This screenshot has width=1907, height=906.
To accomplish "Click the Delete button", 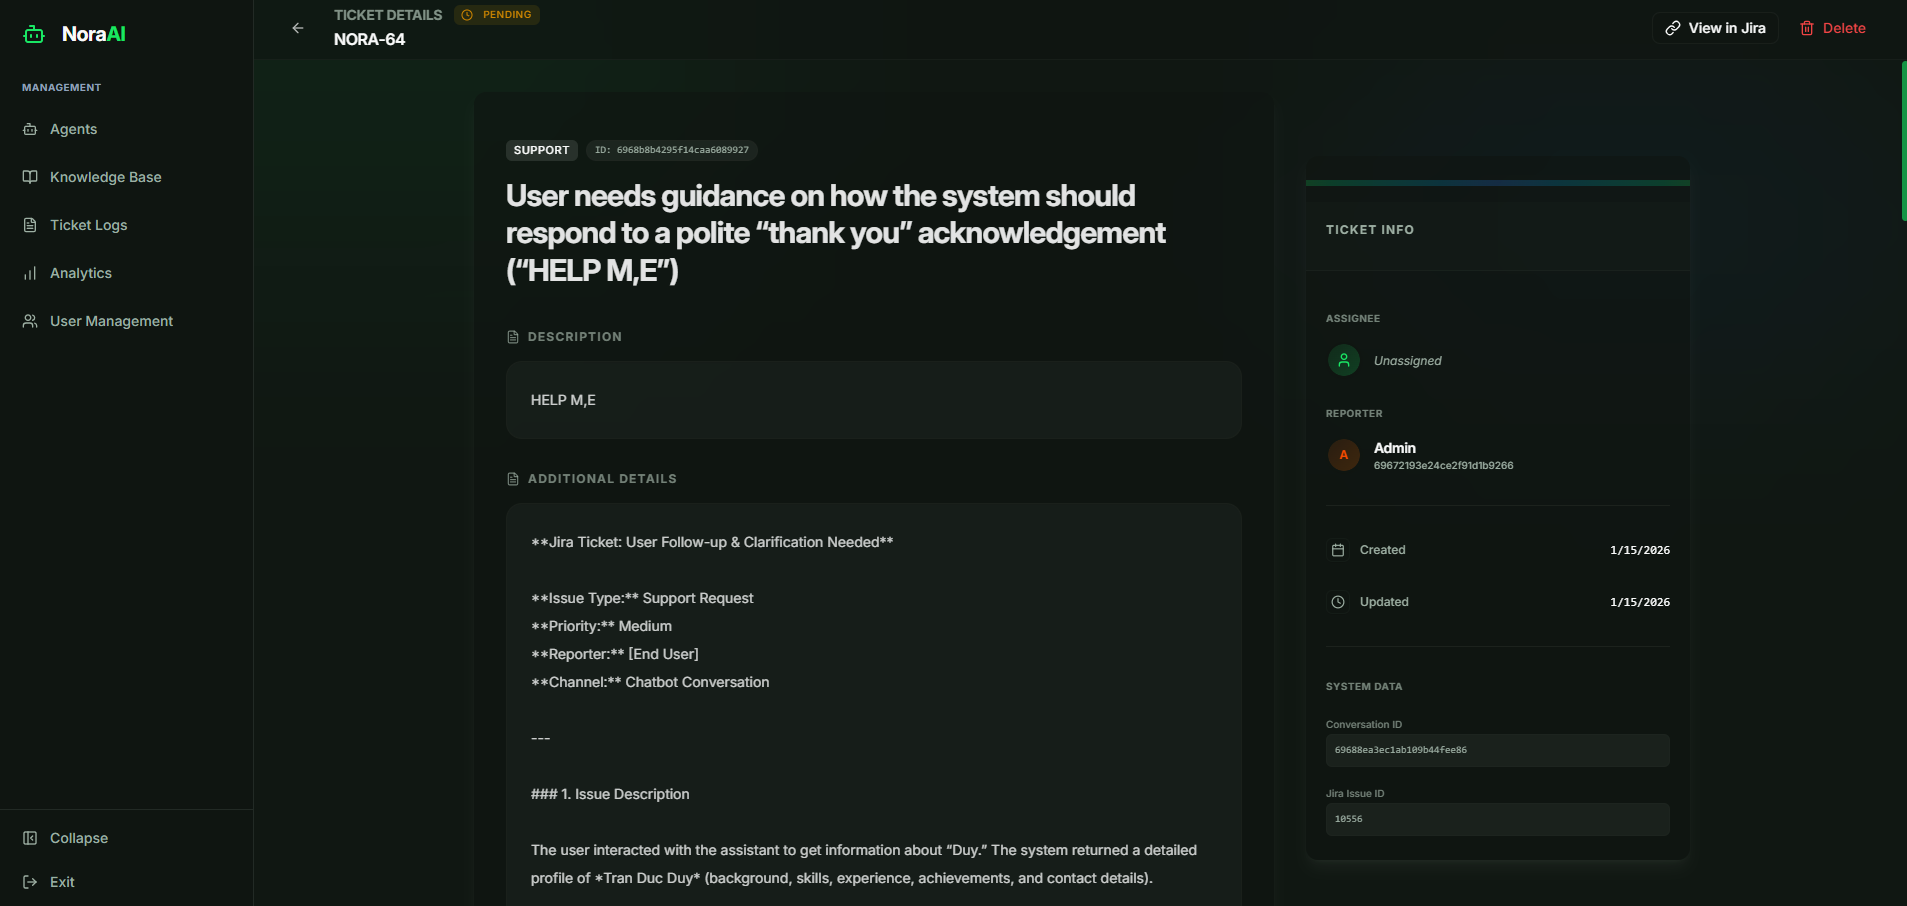I will pyautogui.click(x=1833, y=27).
